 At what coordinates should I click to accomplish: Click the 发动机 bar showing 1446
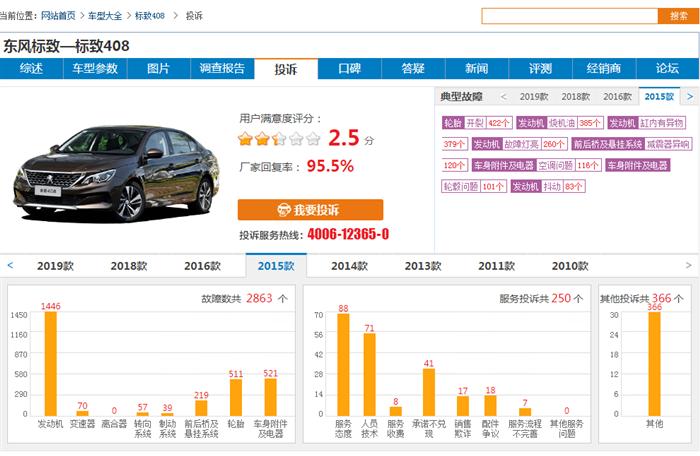[50, 364]
